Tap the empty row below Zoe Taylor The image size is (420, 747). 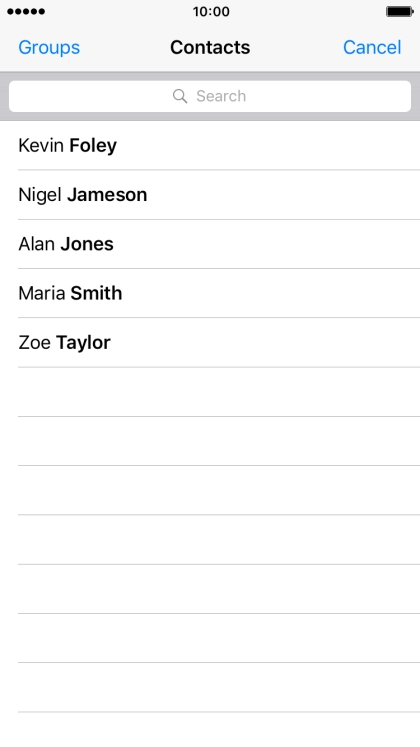click(210, 392)
